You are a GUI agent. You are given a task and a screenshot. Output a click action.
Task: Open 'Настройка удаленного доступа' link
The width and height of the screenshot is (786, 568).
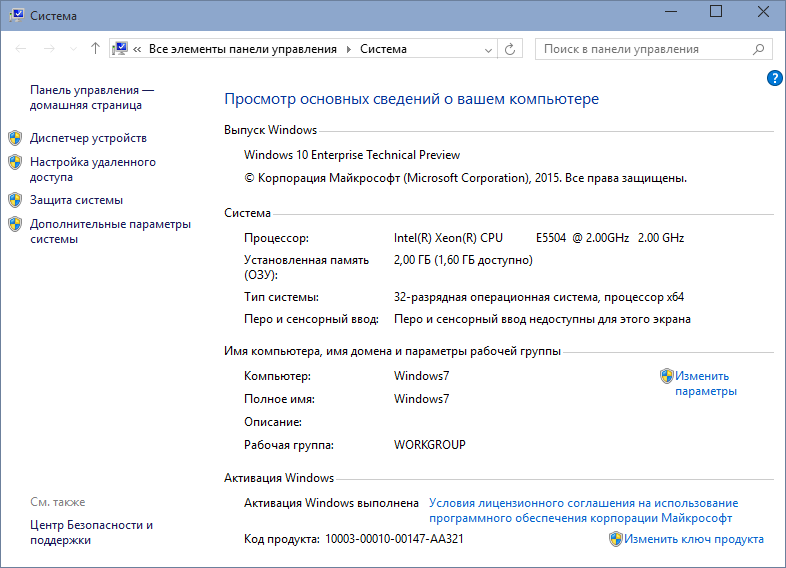(x=93, y=169)
